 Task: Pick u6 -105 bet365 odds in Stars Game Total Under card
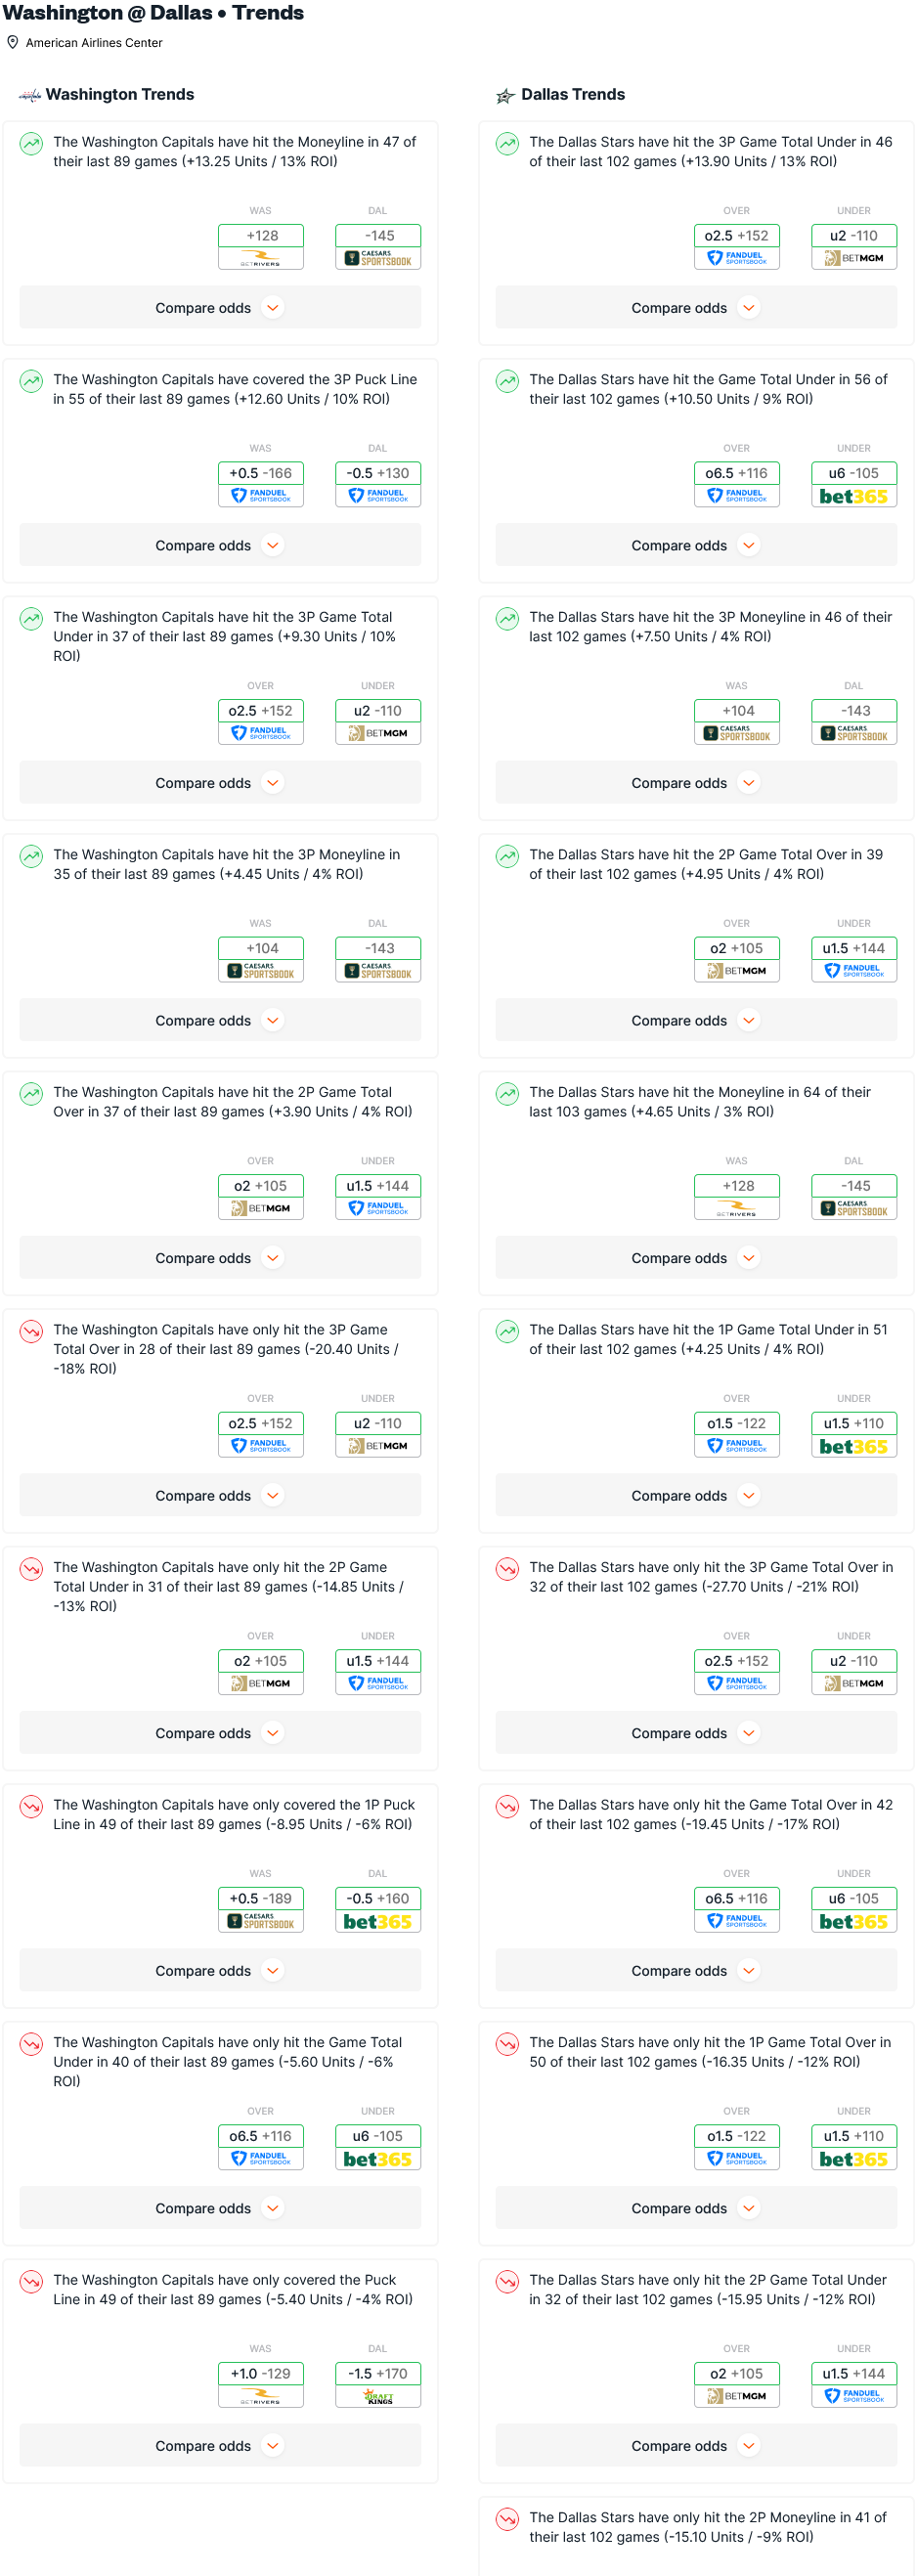coord(853,484)
